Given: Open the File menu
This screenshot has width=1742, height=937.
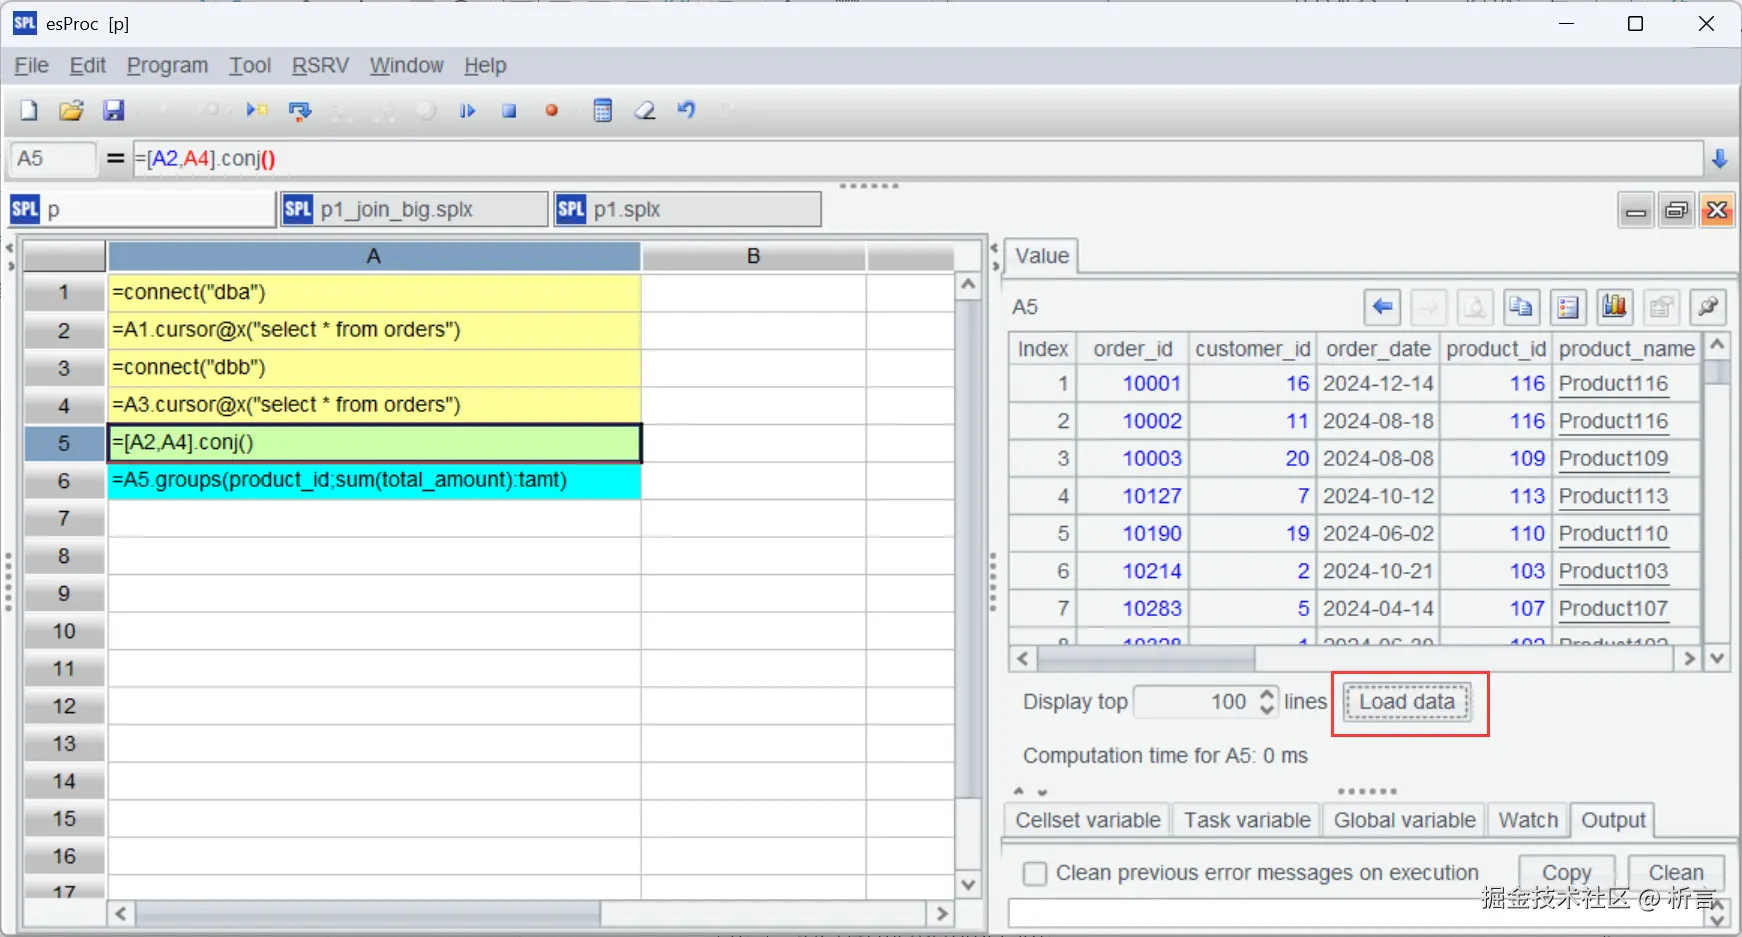Looking at the screenshot, I should pyautogui.click(x=31, y=66).
